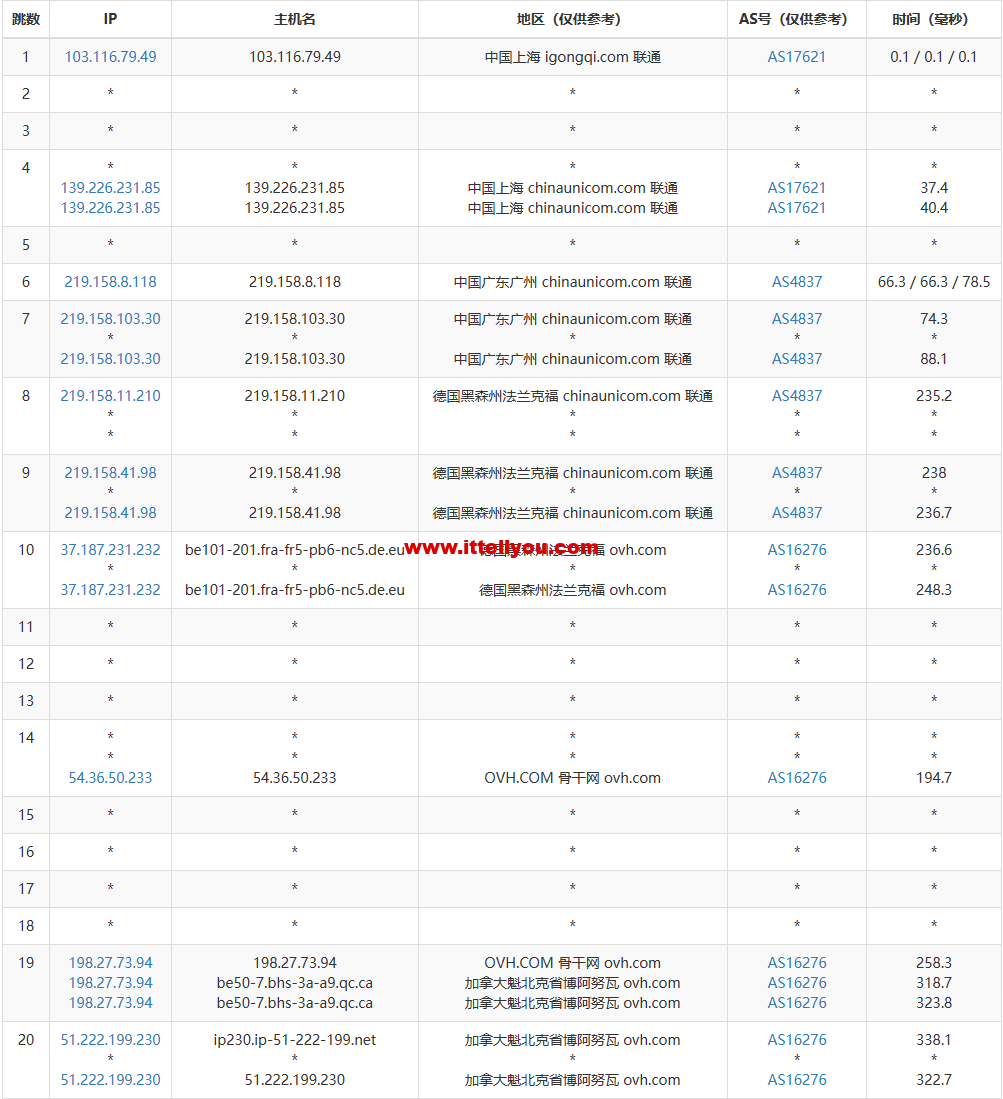1003x1099 pixels.
Task: Click the 跳数 column header
Action: [26, 19]
